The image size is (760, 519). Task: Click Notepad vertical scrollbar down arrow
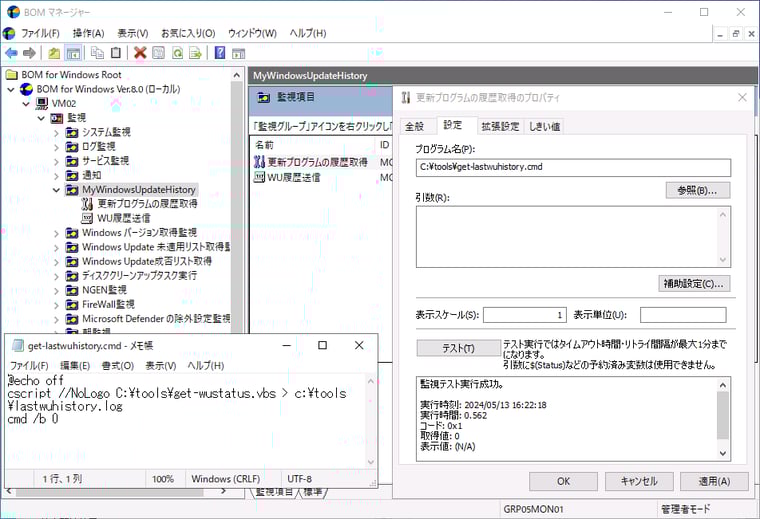coord(371,462)
